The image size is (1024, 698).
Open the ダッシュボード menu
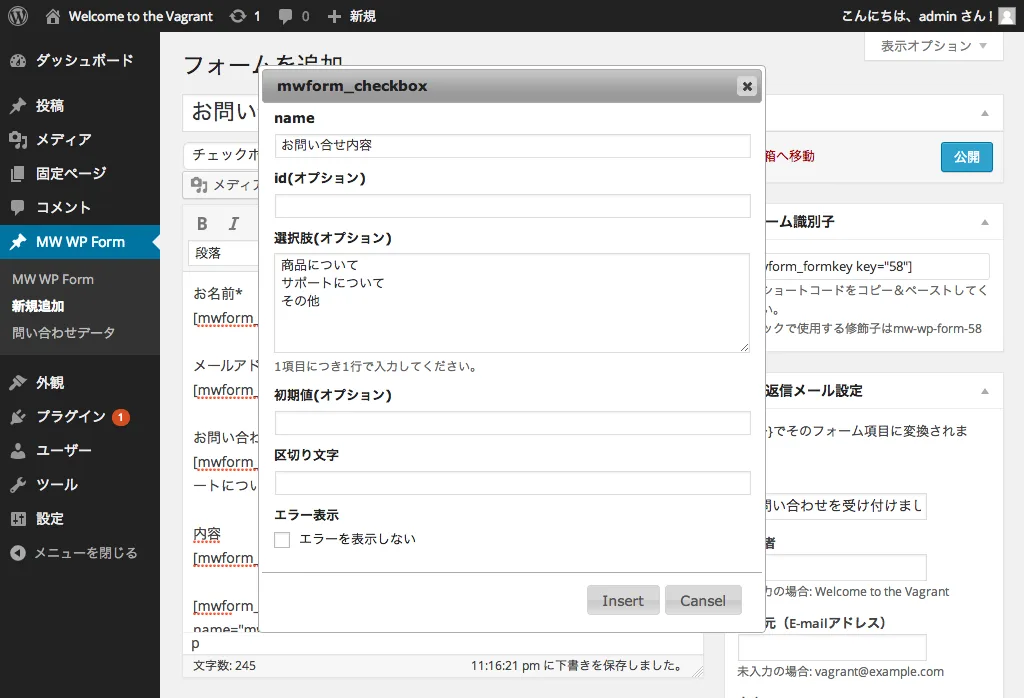tap(80, 61)
